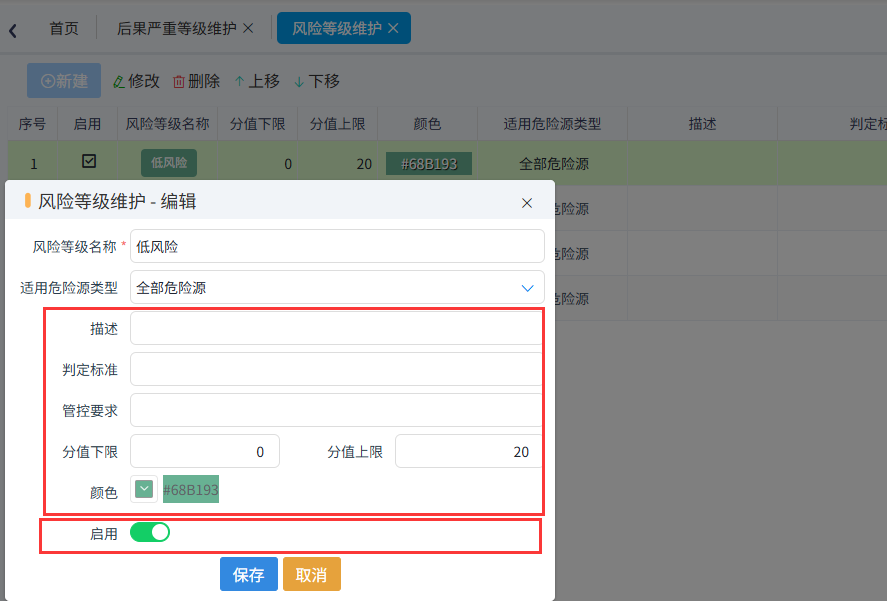887x601 pixels.
Task: Click the 颜色 column header
Action: point(427,124)
